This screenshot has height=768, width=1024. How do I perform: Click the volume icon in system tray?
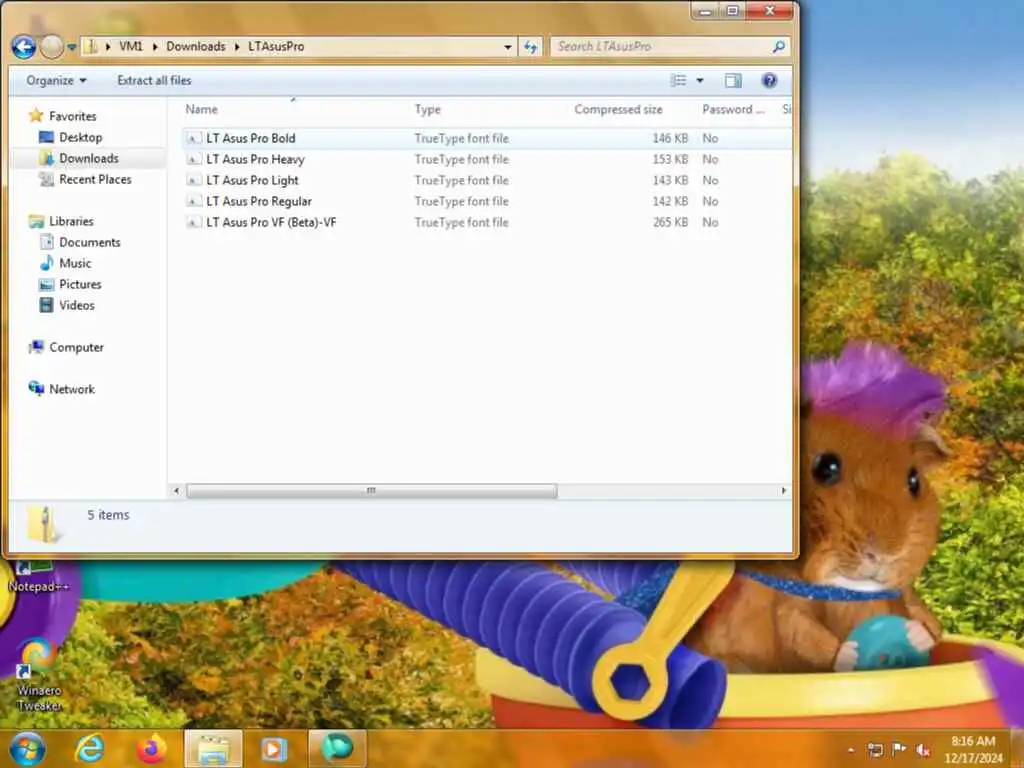pyautogui.click(x=923, y=750)
